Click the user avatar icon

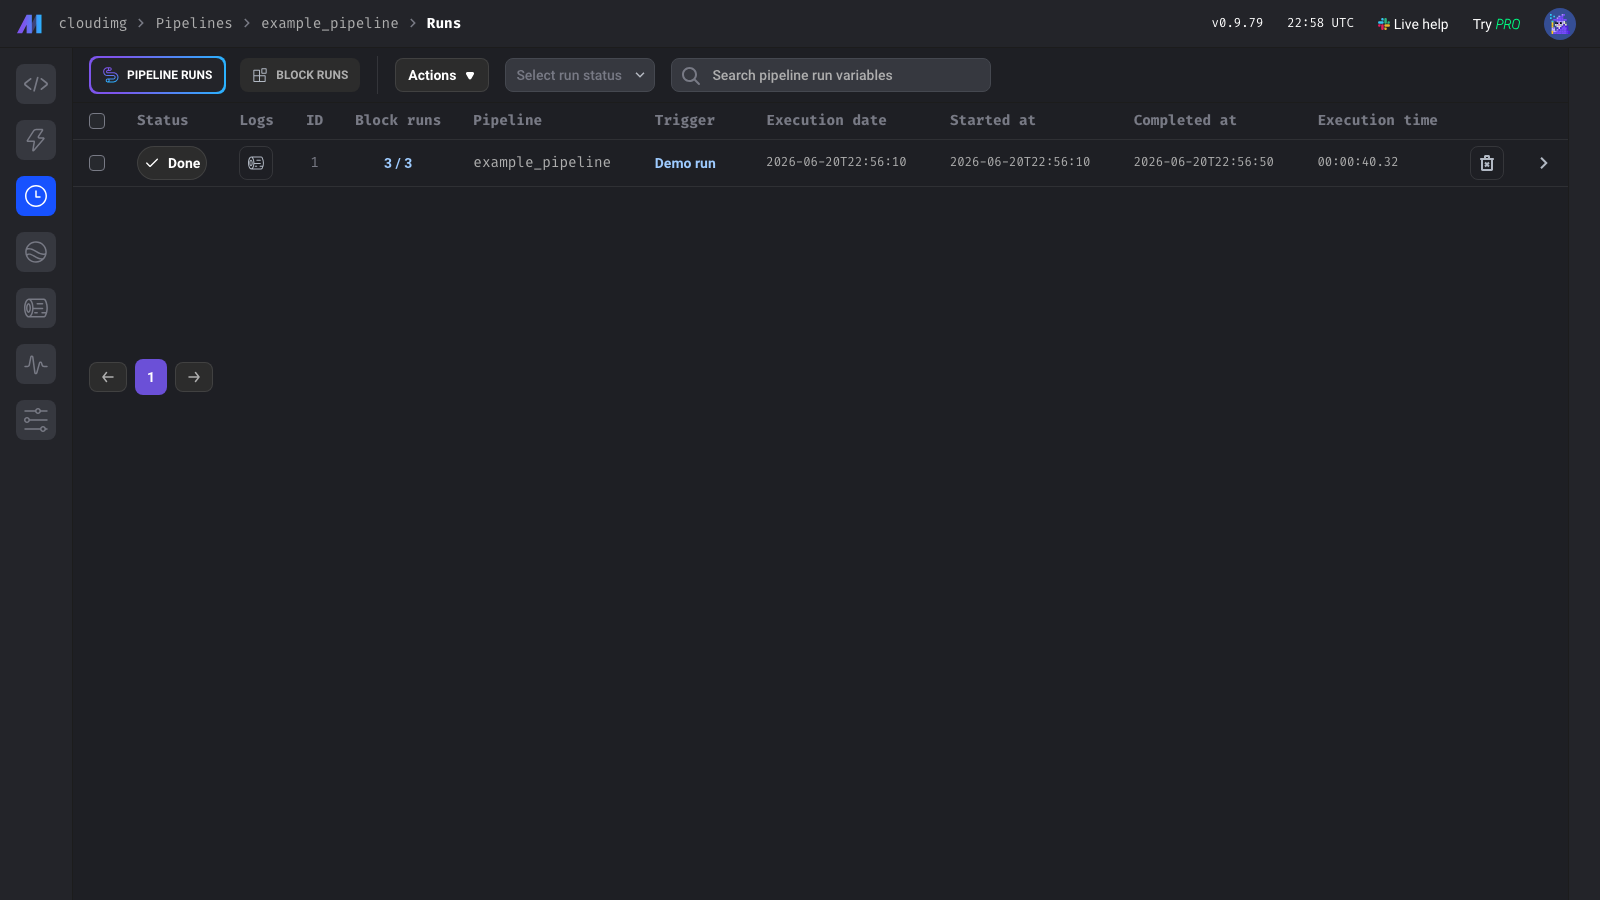1559,24
